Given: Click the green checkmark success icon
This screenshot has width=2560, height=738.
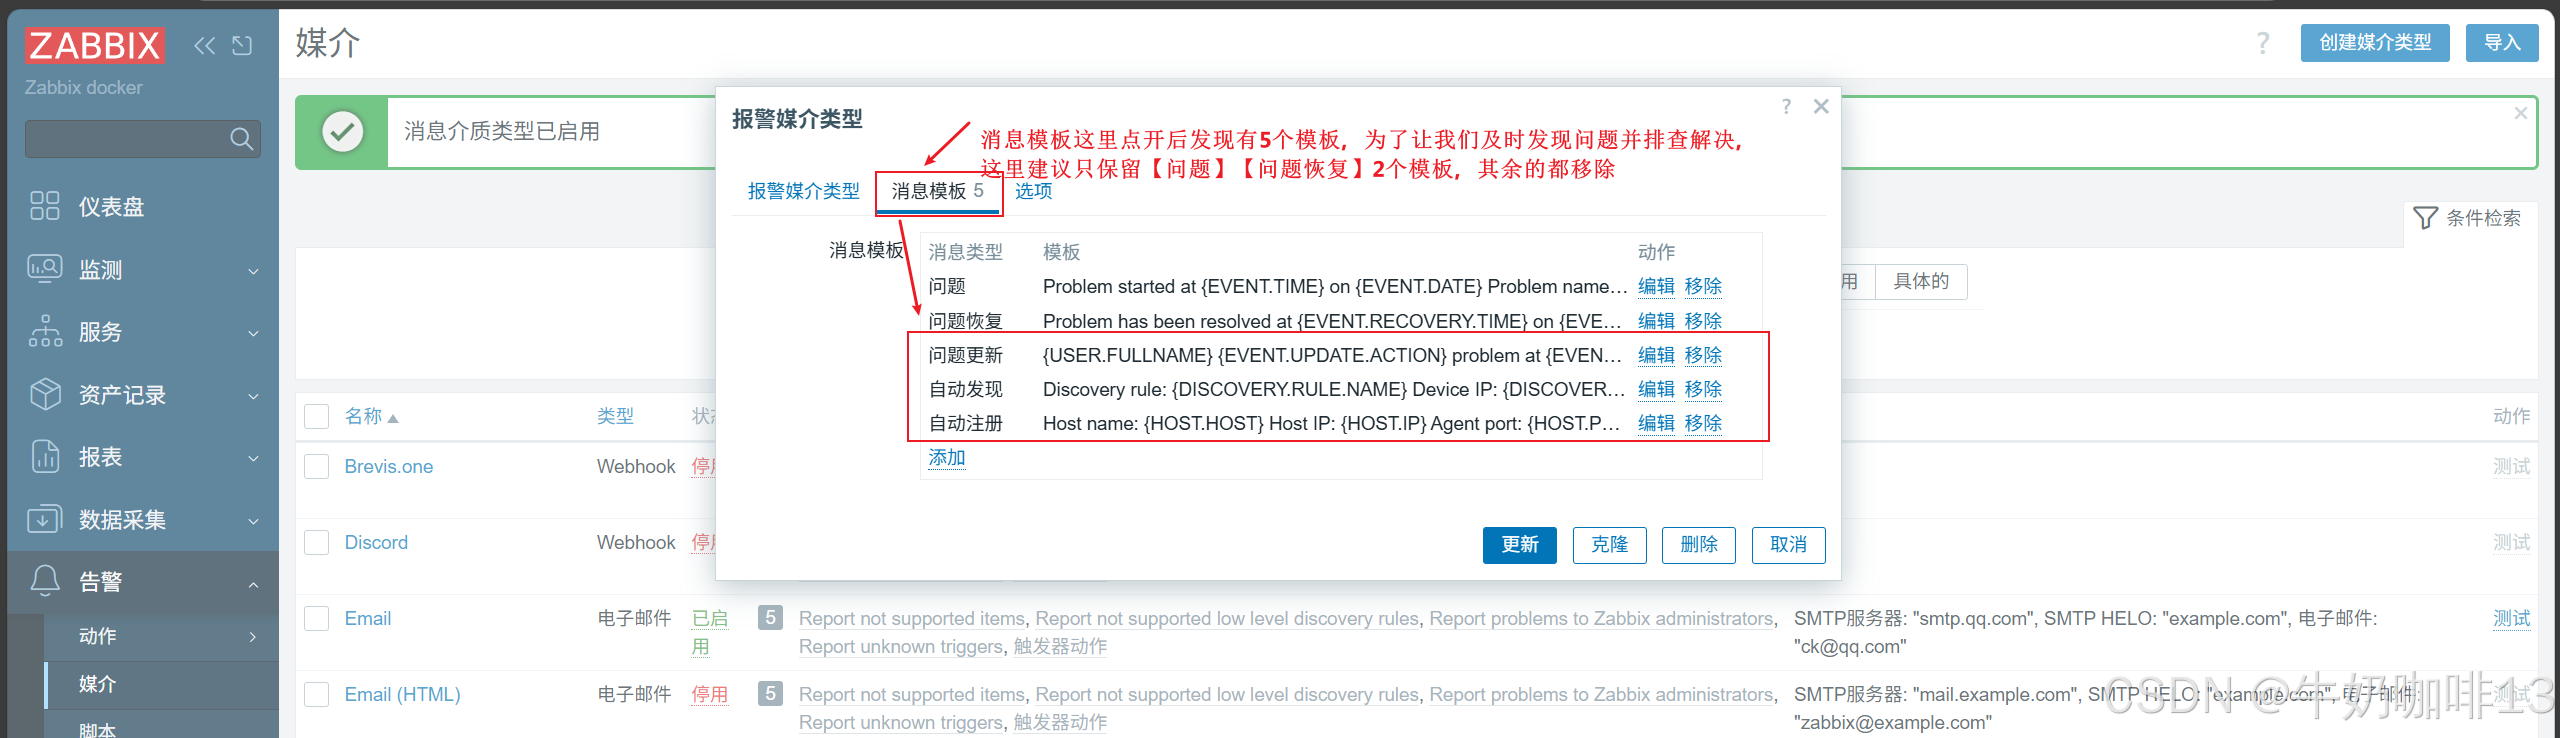Looking at the screenshot, I should [342, 131].
